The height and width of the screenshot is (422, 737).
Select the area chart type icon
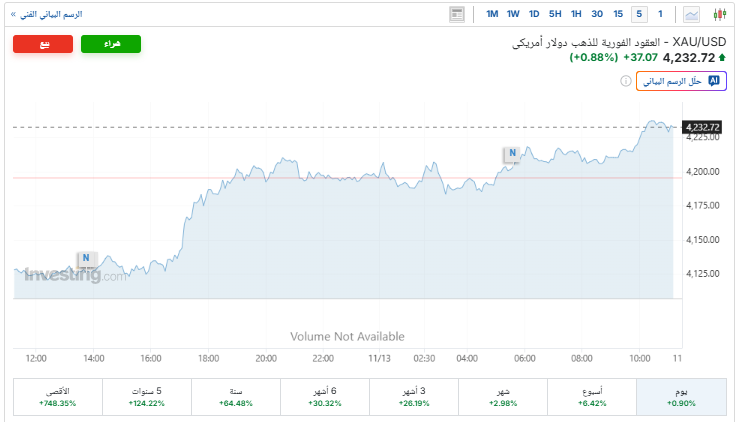coord(691,14)
